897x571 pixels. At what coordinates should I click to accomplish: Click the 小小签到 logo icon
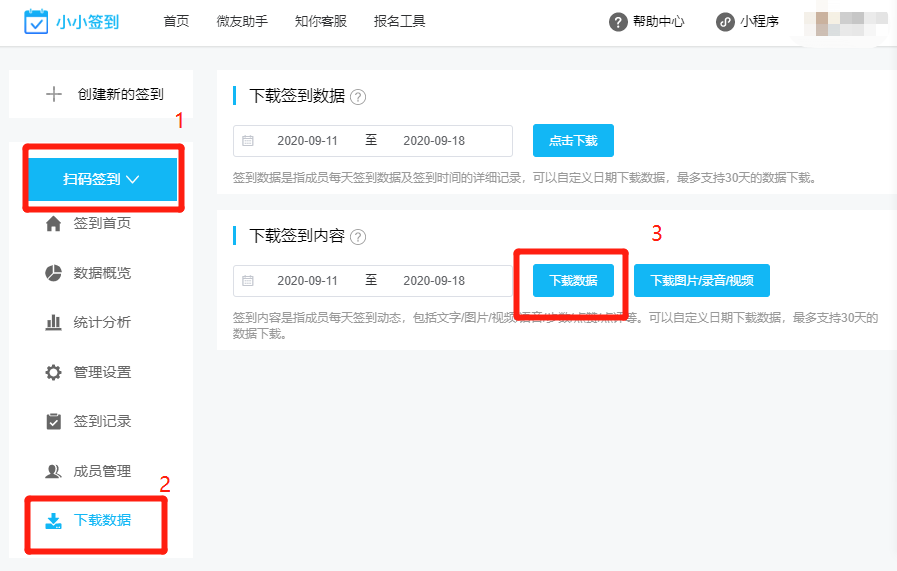coord(36,22)
